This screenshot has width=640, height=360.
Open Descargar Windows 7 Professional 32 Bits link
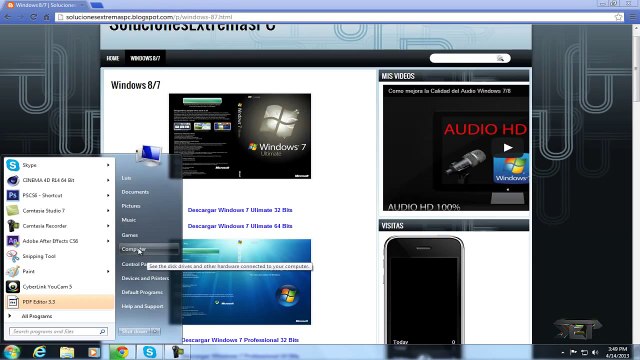[x=241, y=340]
